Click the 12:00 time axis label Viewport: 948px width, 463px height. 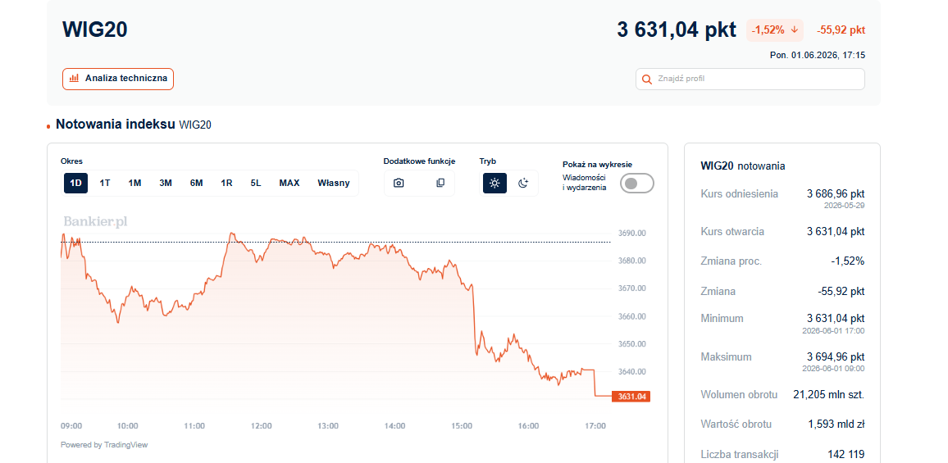[x=261, y=426]
